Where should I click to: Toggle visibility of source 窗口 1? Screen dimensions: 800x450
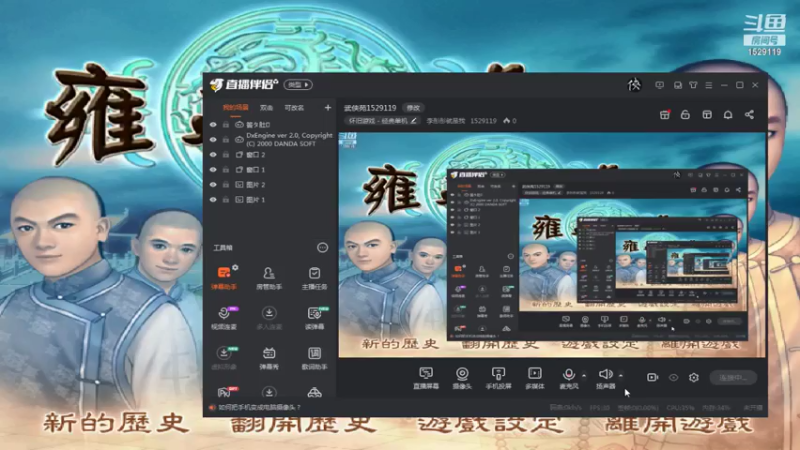(x=213, y=169)
